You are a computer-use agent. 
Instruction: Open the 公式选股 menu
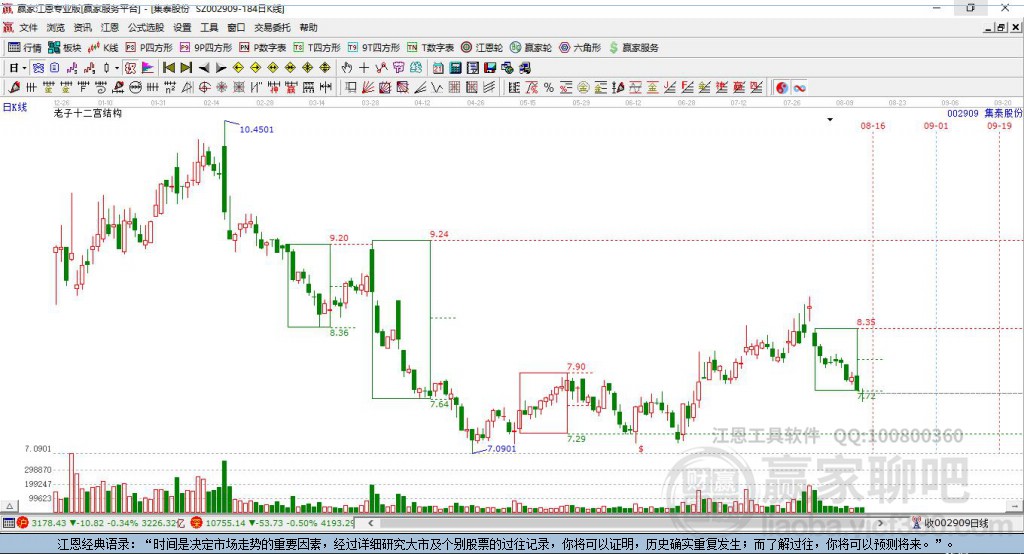[146, 27]
